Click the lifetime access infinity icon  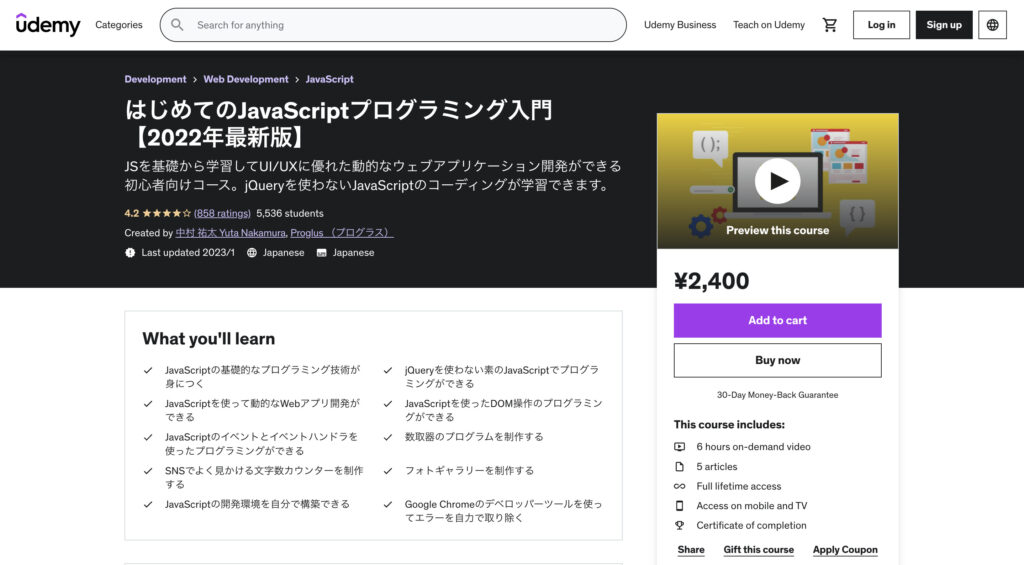tap(679, 486)
